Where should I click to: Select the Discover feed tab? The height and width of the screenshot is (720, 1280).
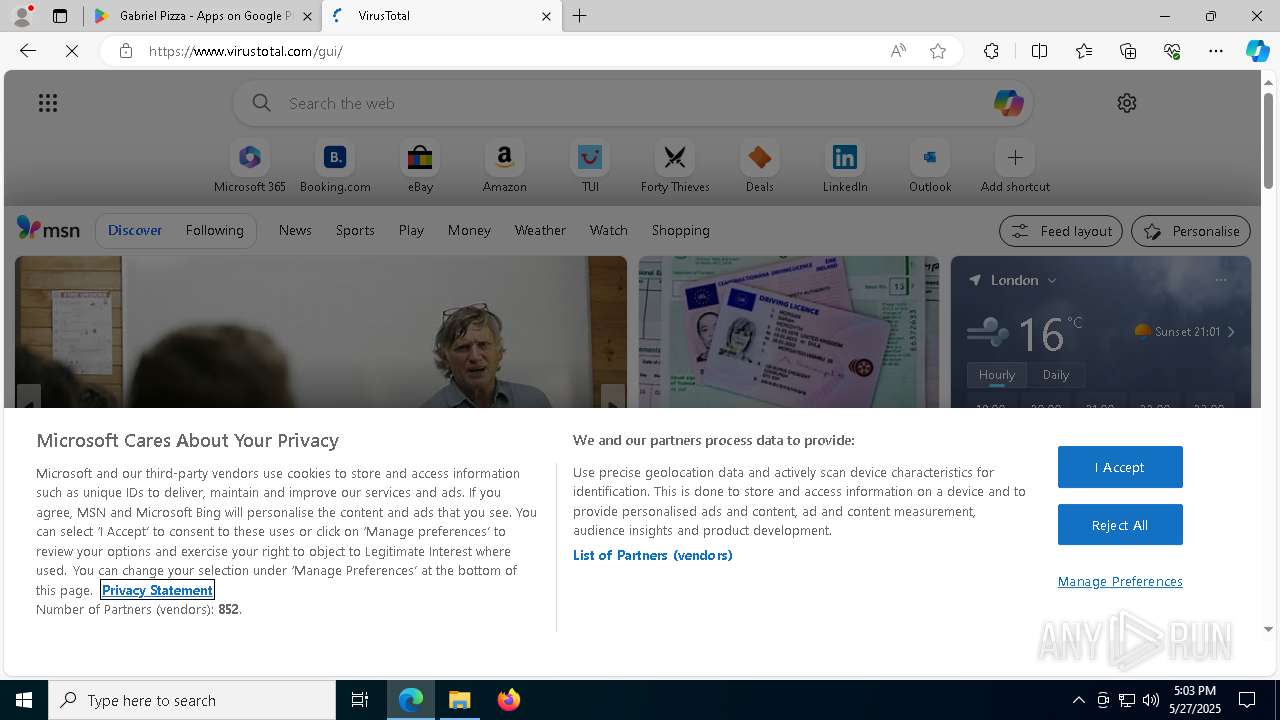(x=135, y=230)
